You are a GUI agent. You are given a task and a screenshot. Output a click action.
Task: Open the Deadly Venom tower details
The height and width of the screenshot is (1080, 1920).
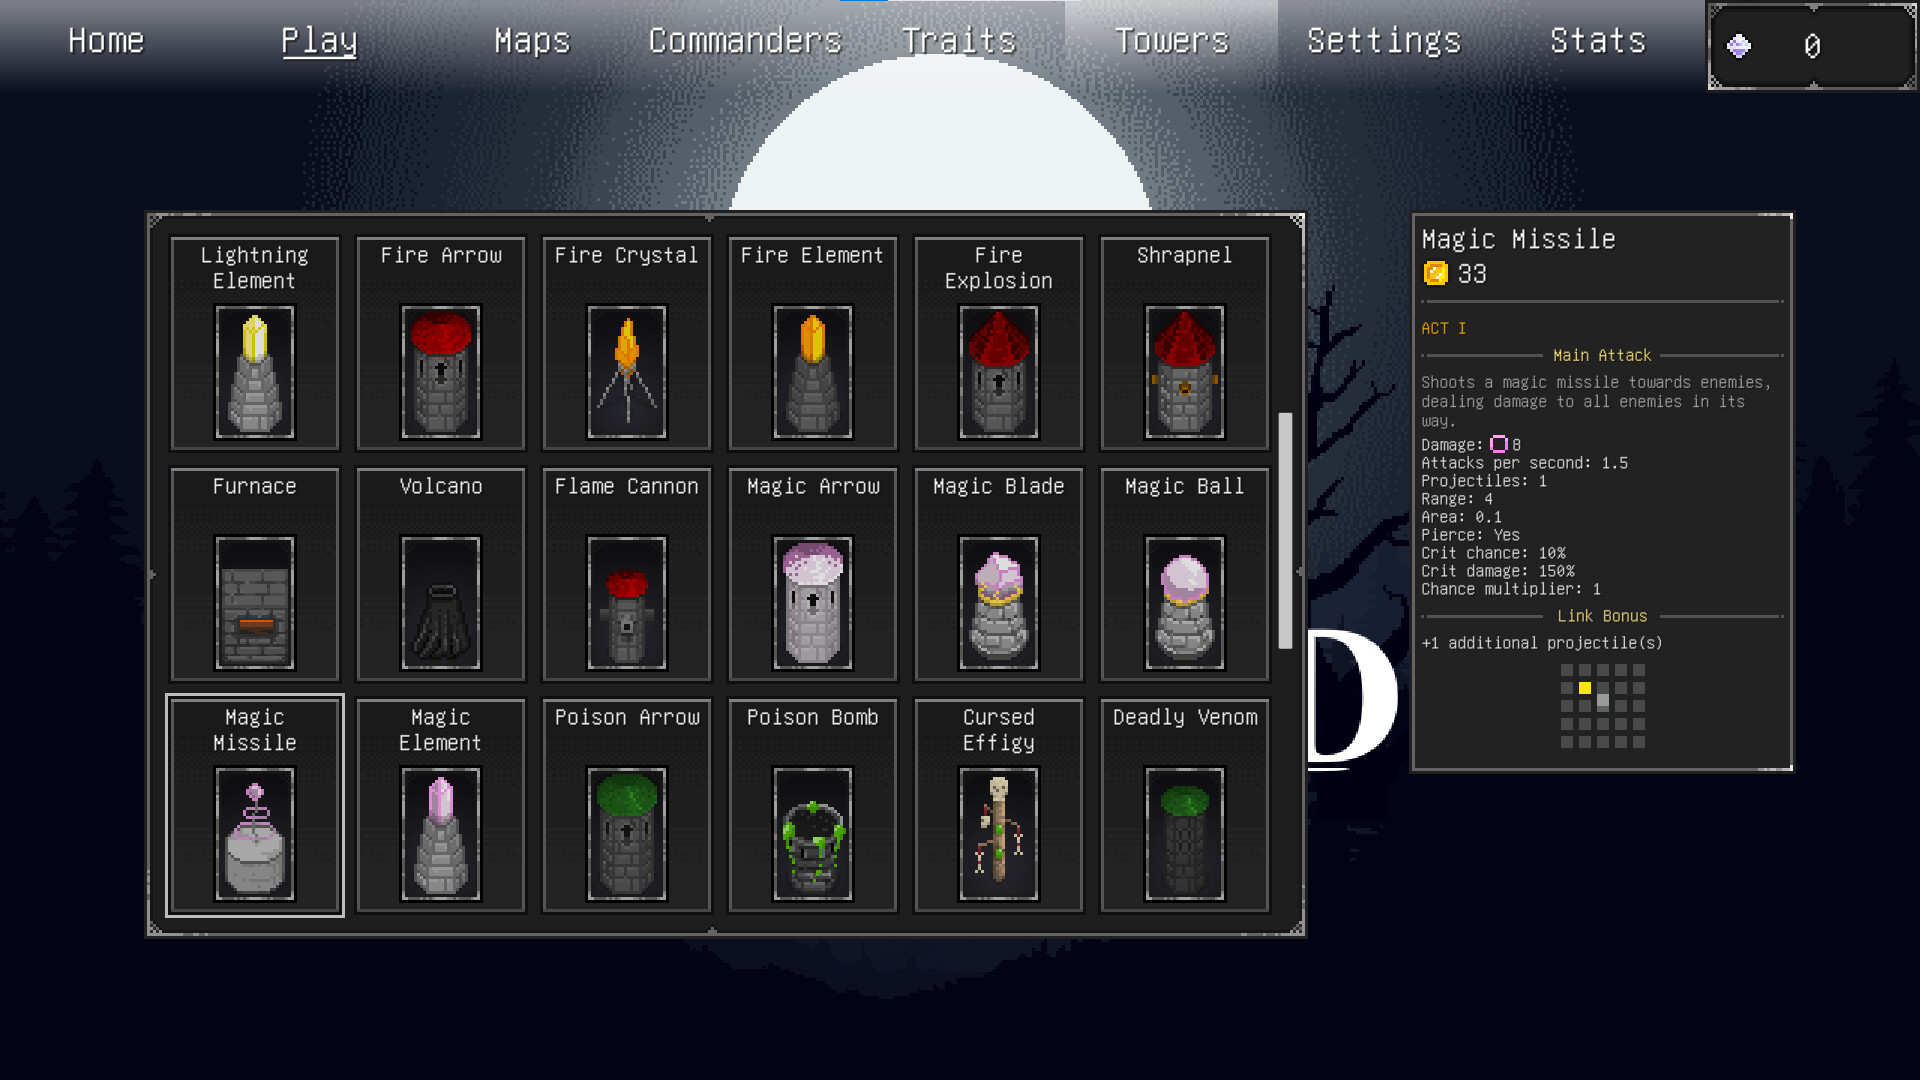click(1183, 805)
